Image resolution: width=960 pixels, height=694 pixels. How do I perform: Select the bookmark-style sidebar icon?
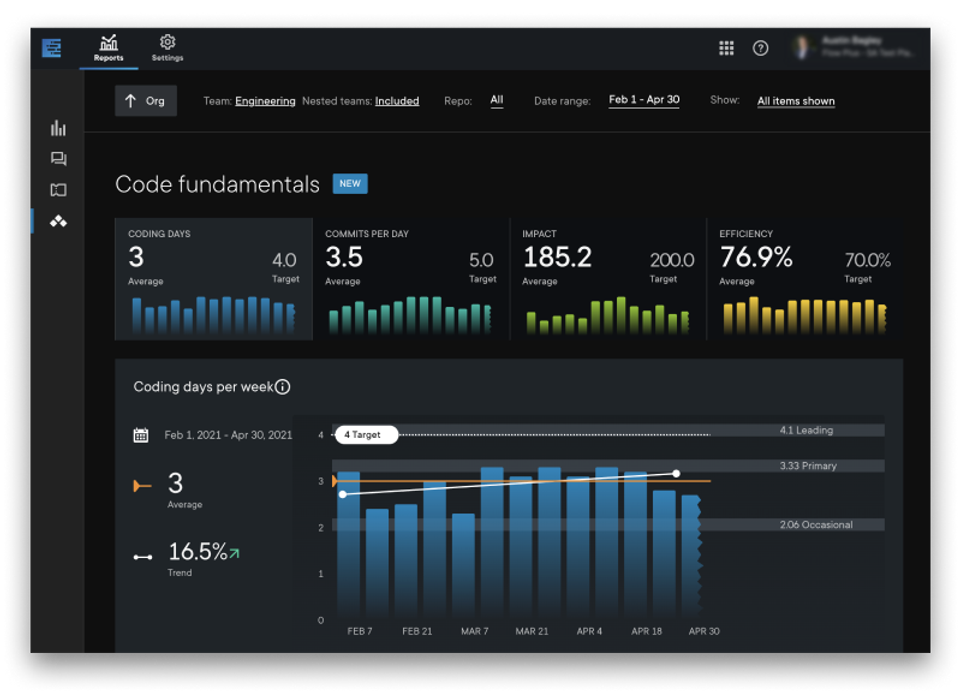point(58,189)
